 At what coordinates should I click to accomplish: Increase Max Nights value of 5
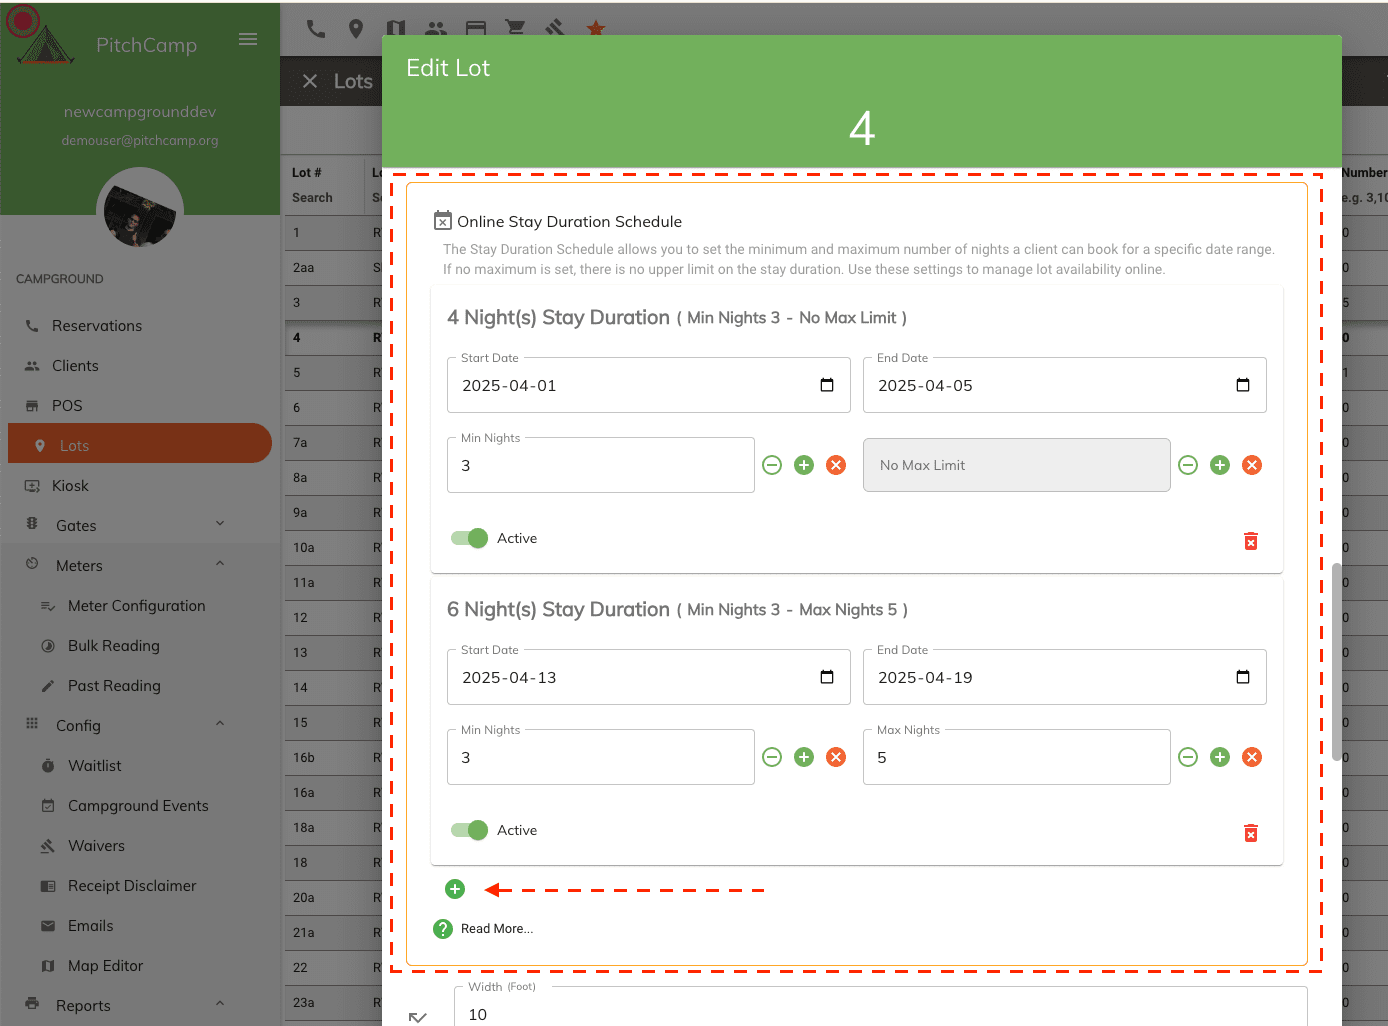[1220, 757]
